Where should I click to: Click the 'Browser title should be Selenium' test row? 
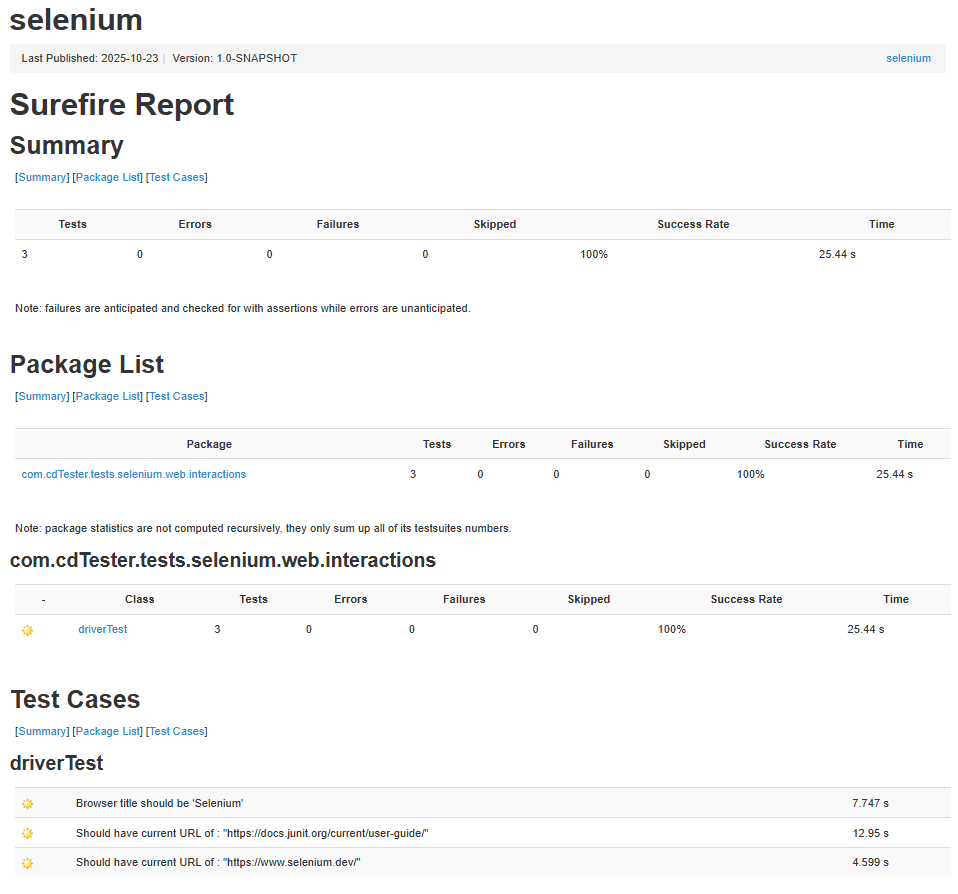(x=483, y=803)
